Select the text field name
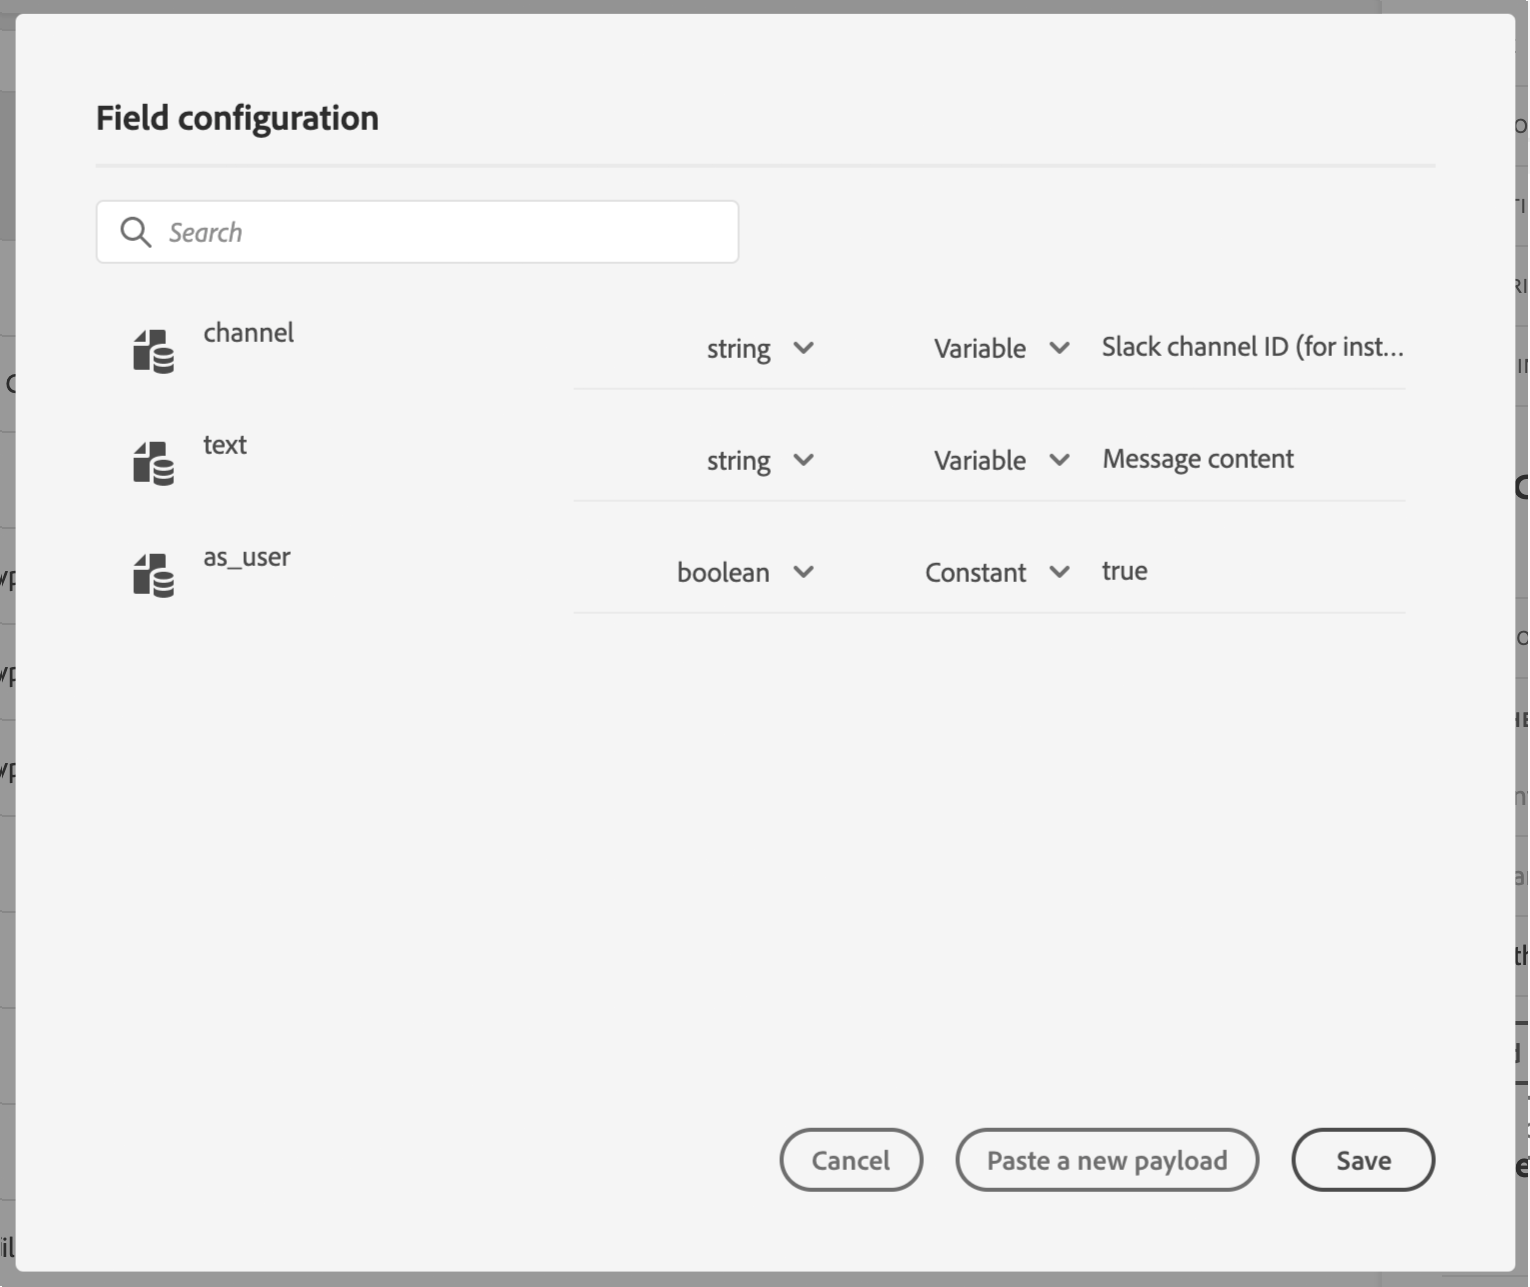Screen dimensions: 1530x1287 [x=225, y=445]
